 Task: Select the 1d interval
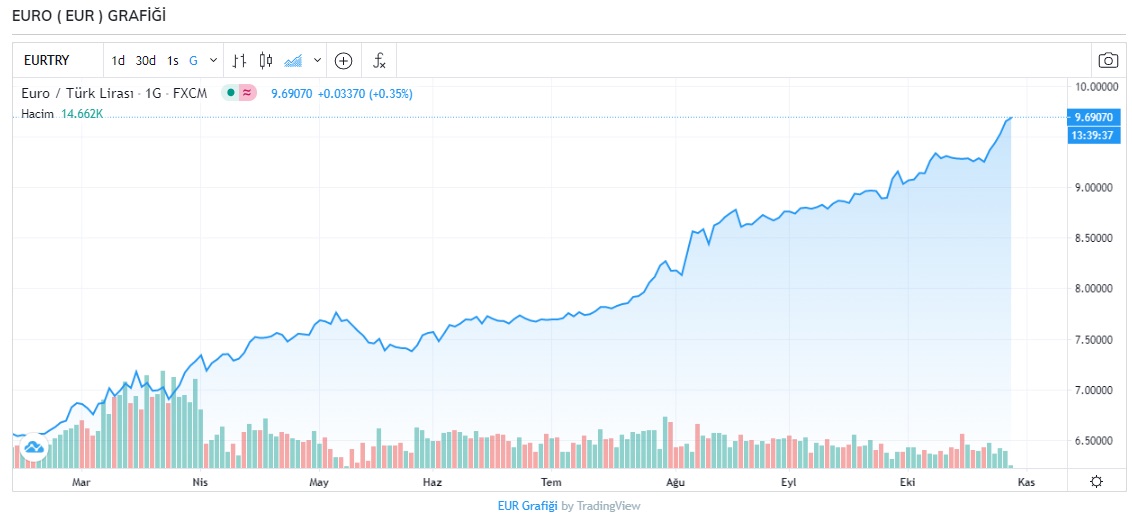118,60
